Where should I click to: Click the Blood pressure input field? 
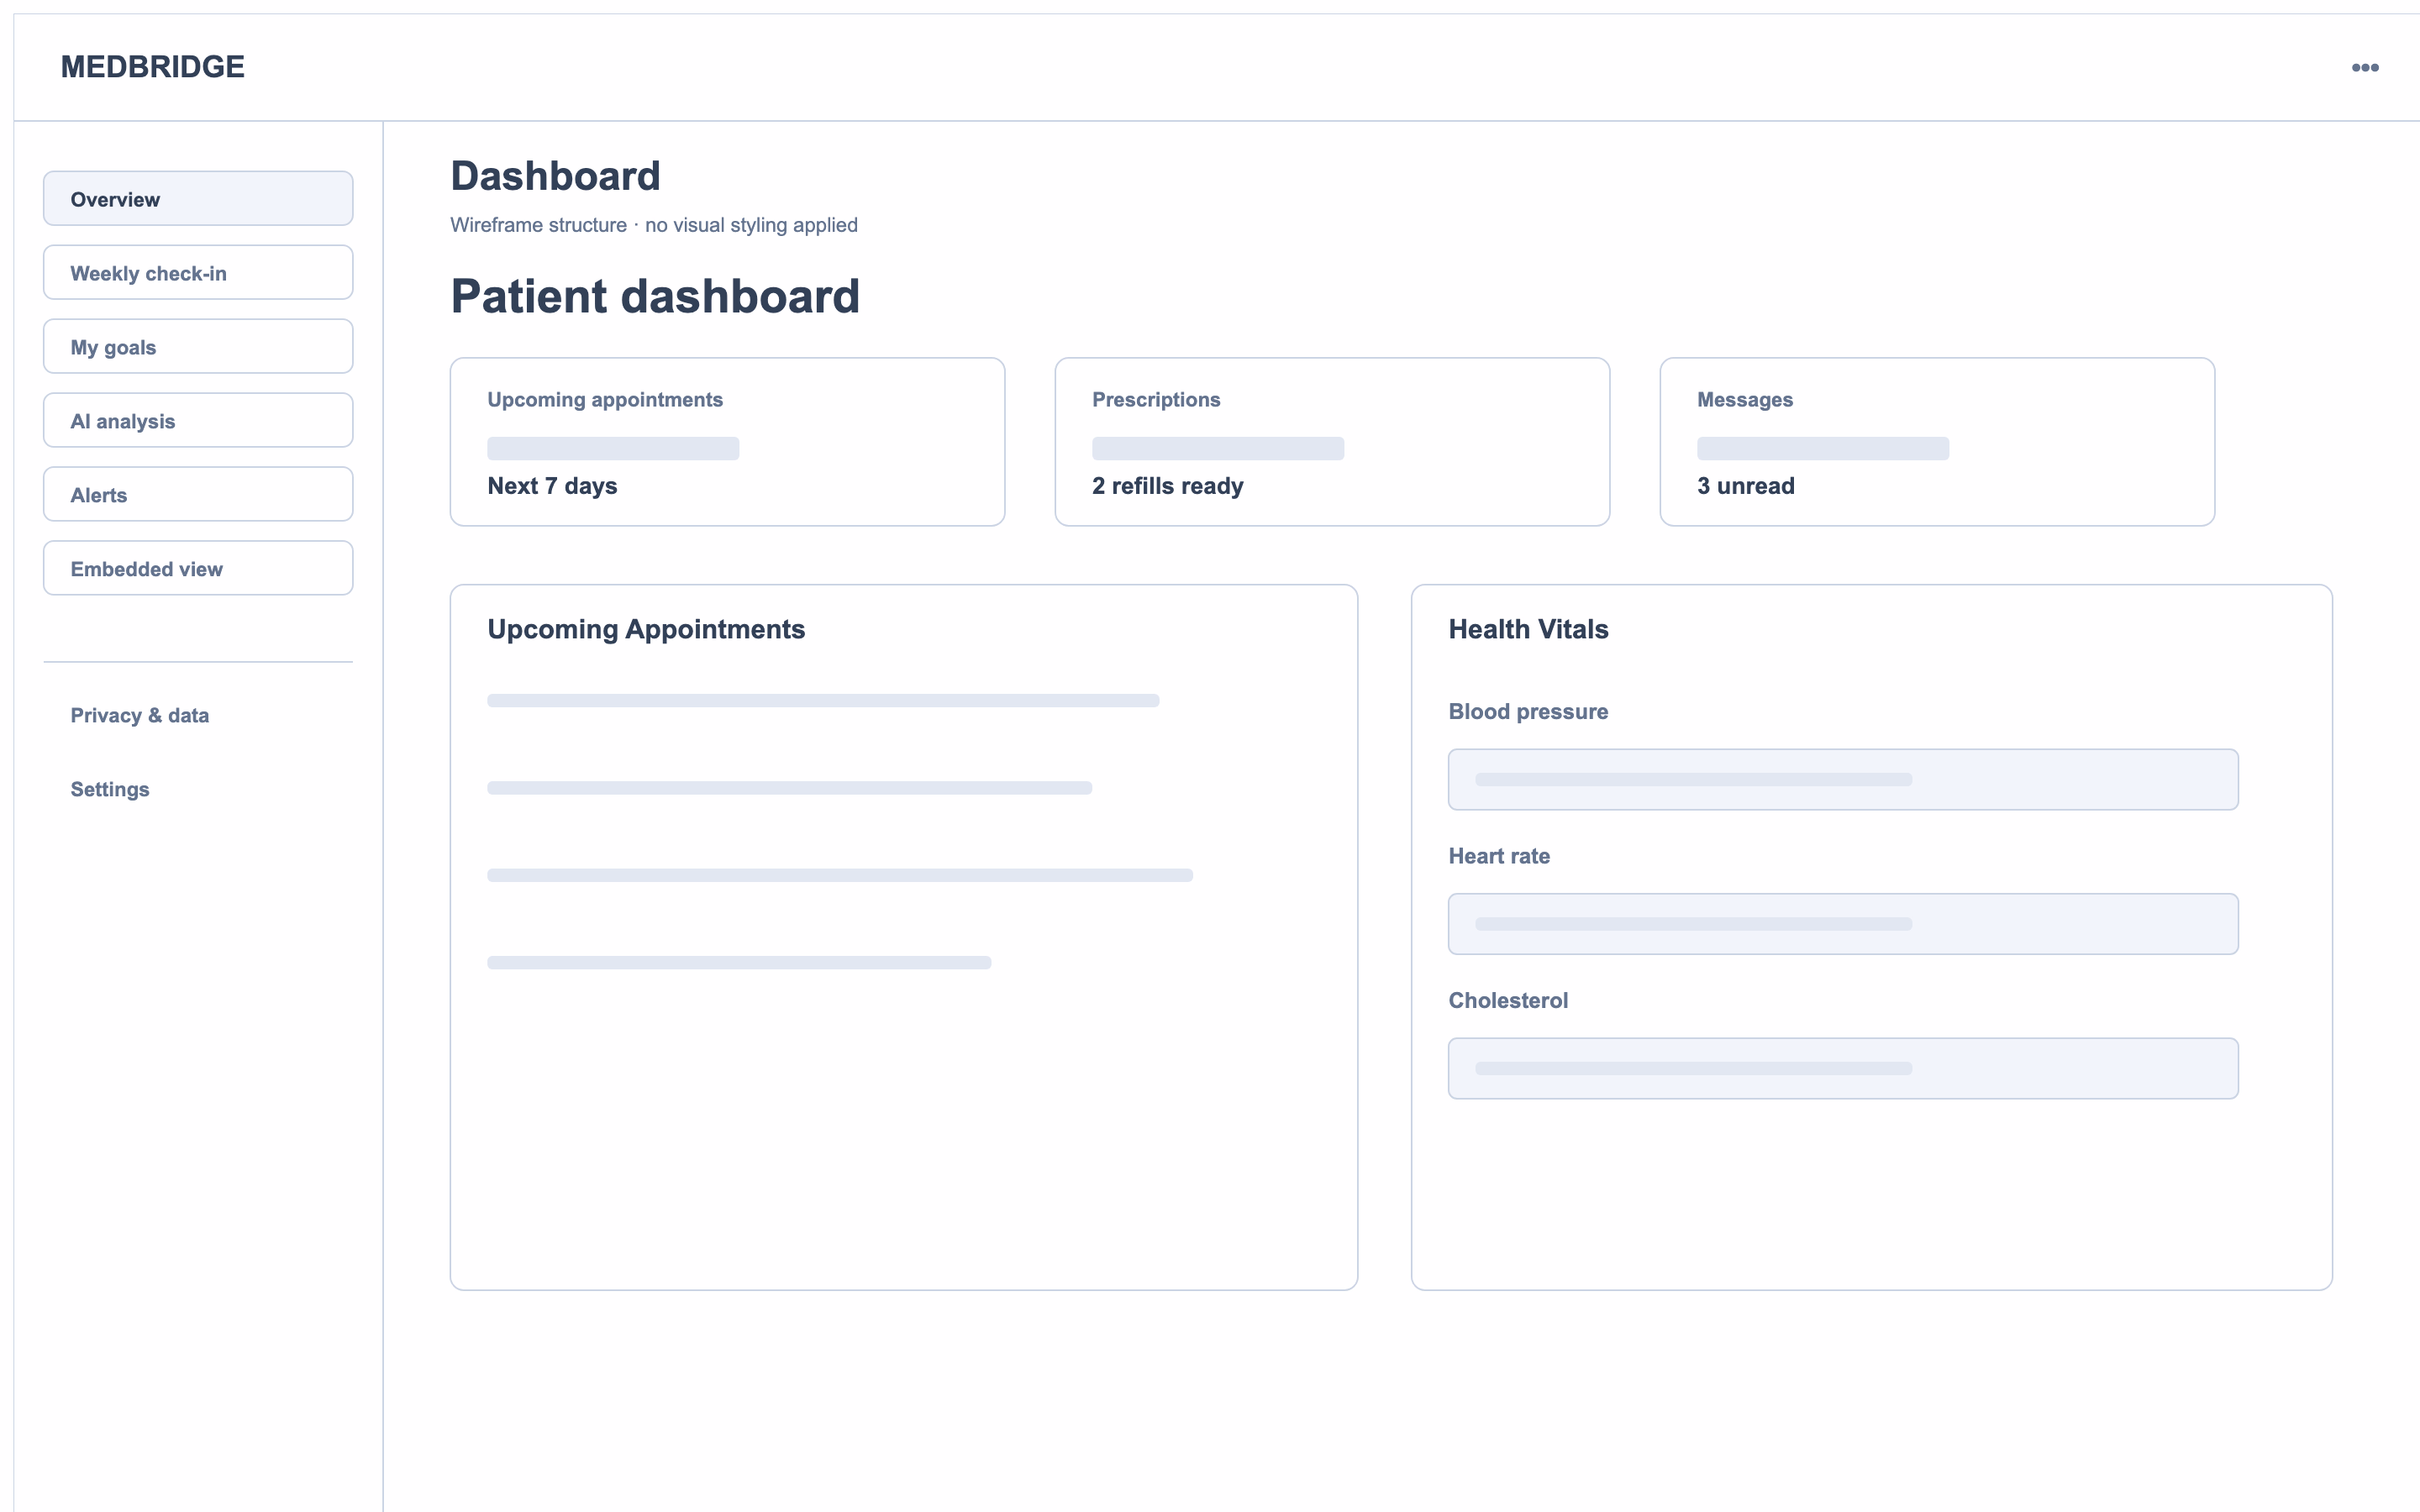(1843, 779)
